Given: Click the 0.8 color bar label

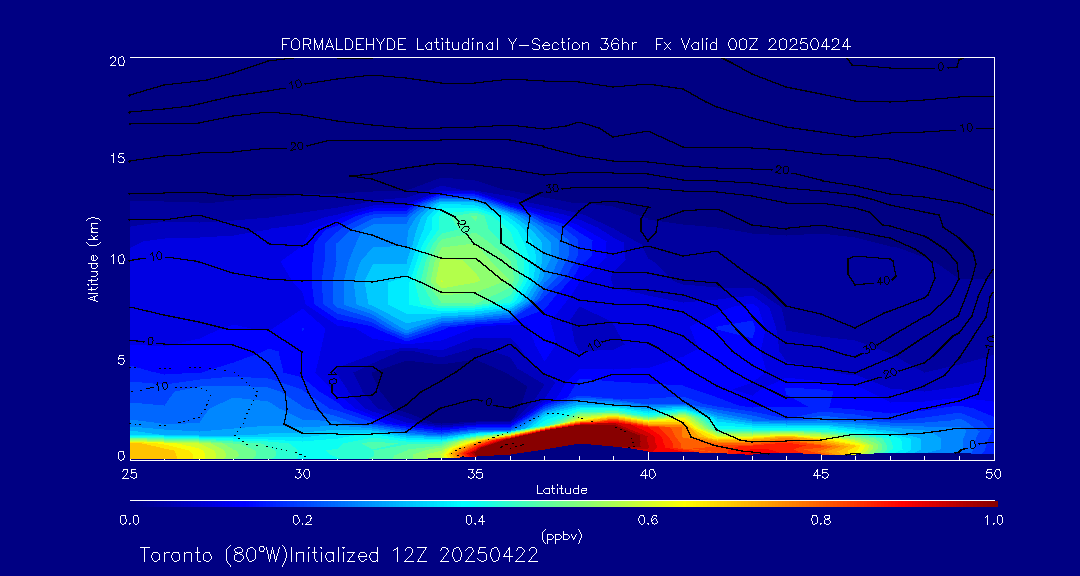Looking at the screenshot, I should (822, 520).
